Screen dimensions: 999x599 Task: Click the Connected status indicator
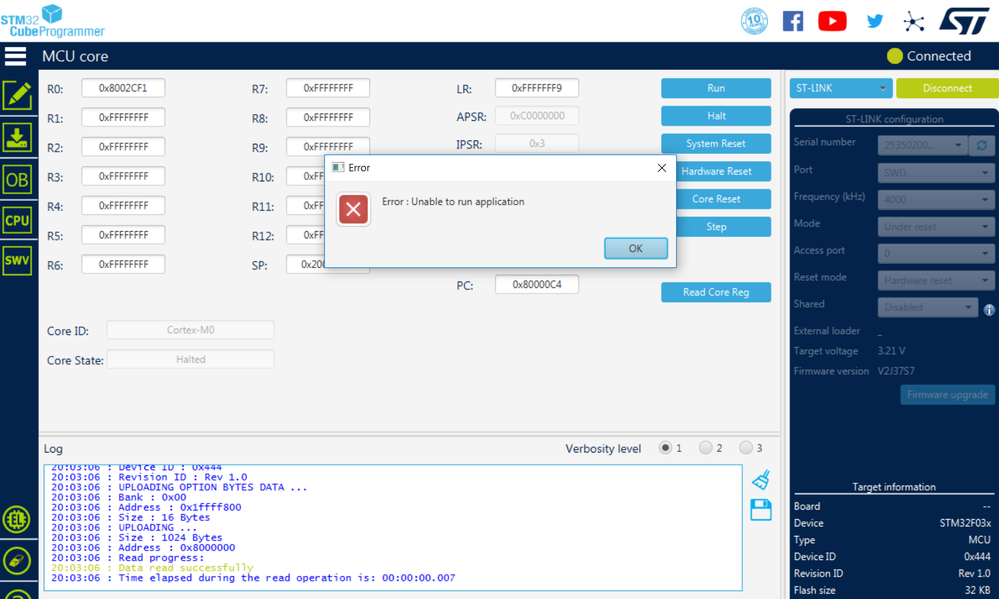[929, 56]
